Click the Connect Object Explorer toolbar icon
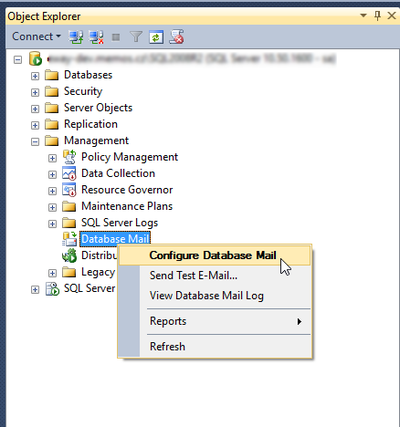Image resolution: width=400 pixels, height=427 pixels. 76,37
